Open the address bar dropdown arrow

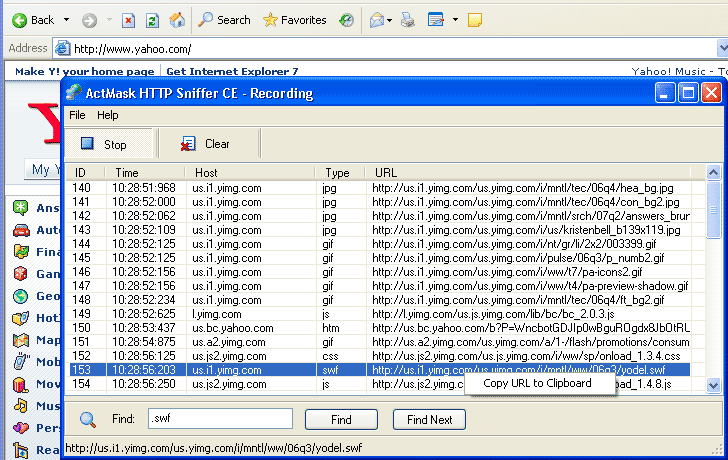point(722,48)
